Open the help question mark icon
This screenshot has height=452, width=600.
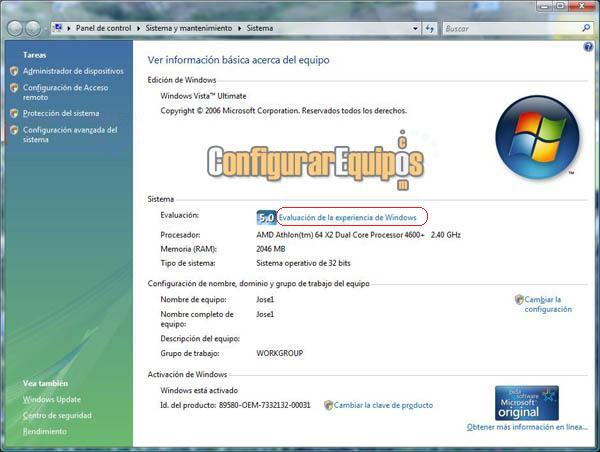pyautogui.click(x=588, y=47)
